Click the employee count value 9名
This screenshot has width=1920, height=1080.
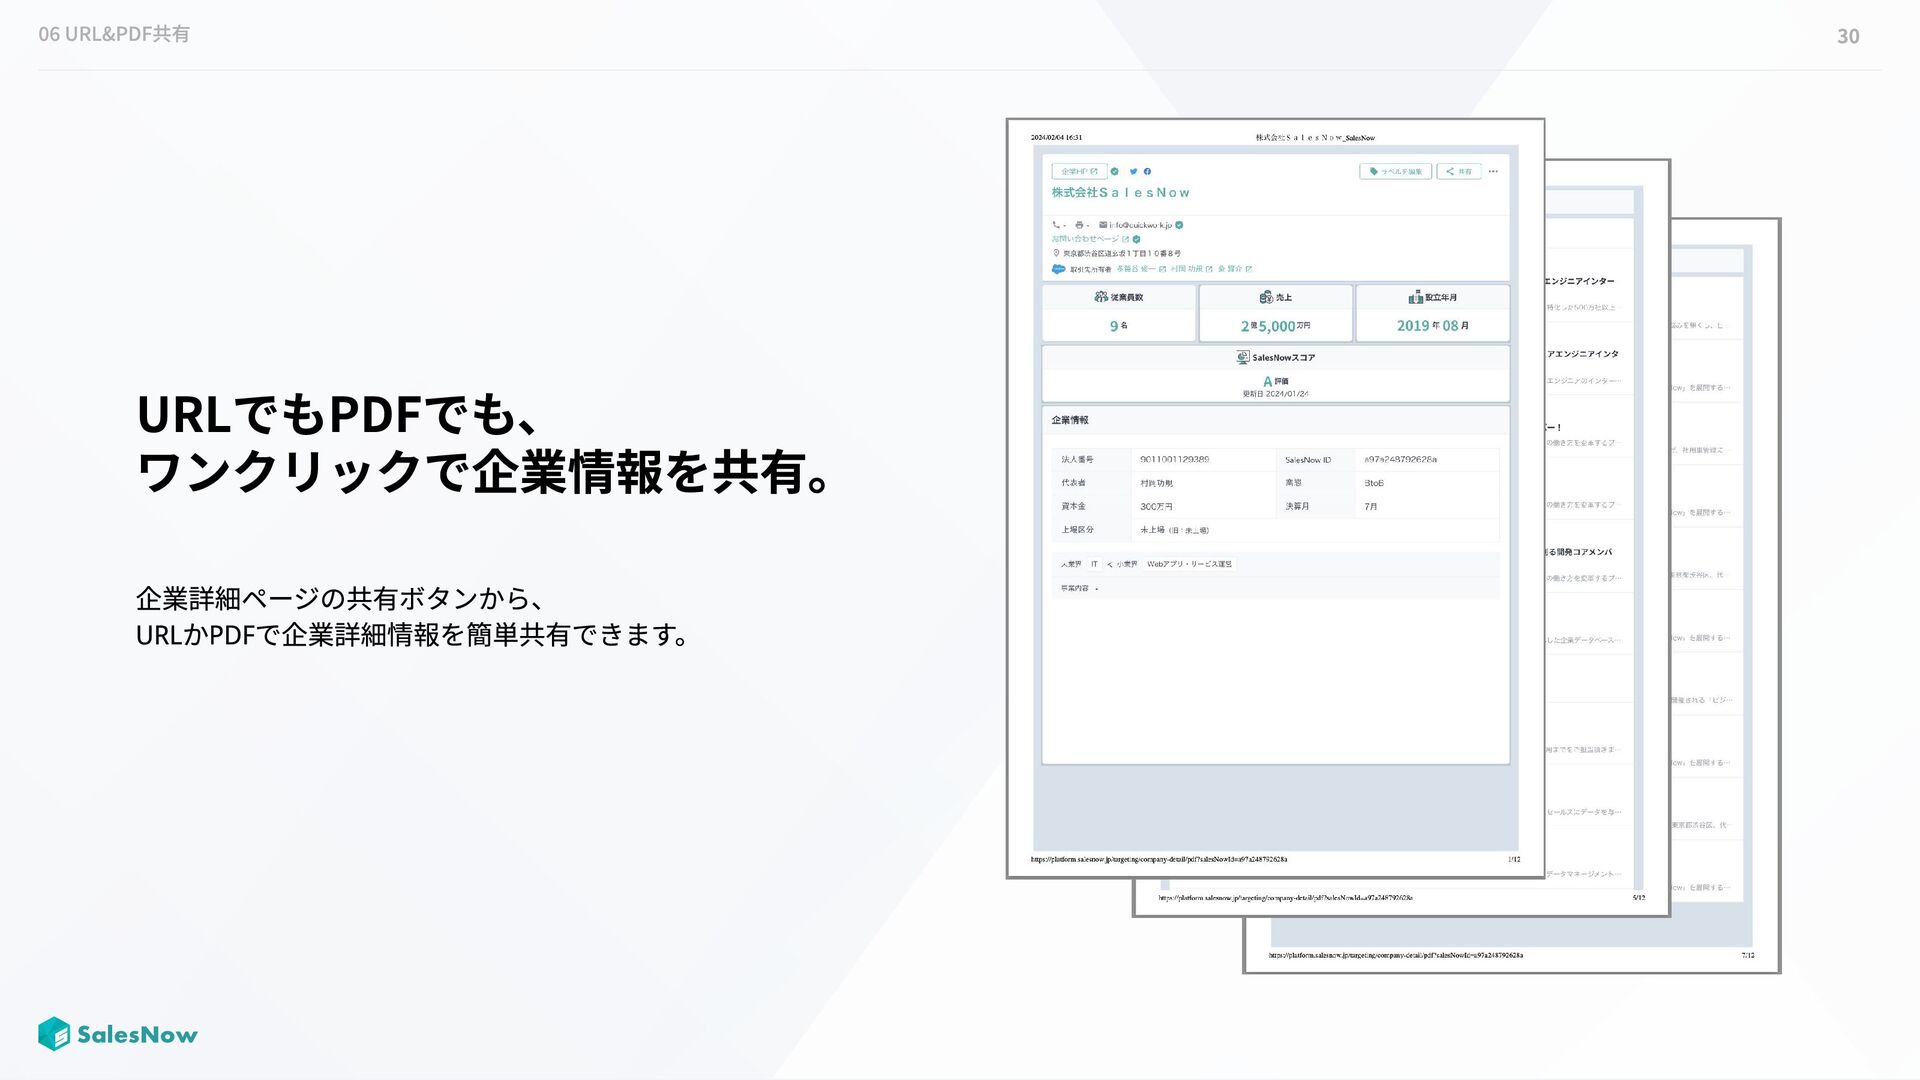pos(1118,326)
